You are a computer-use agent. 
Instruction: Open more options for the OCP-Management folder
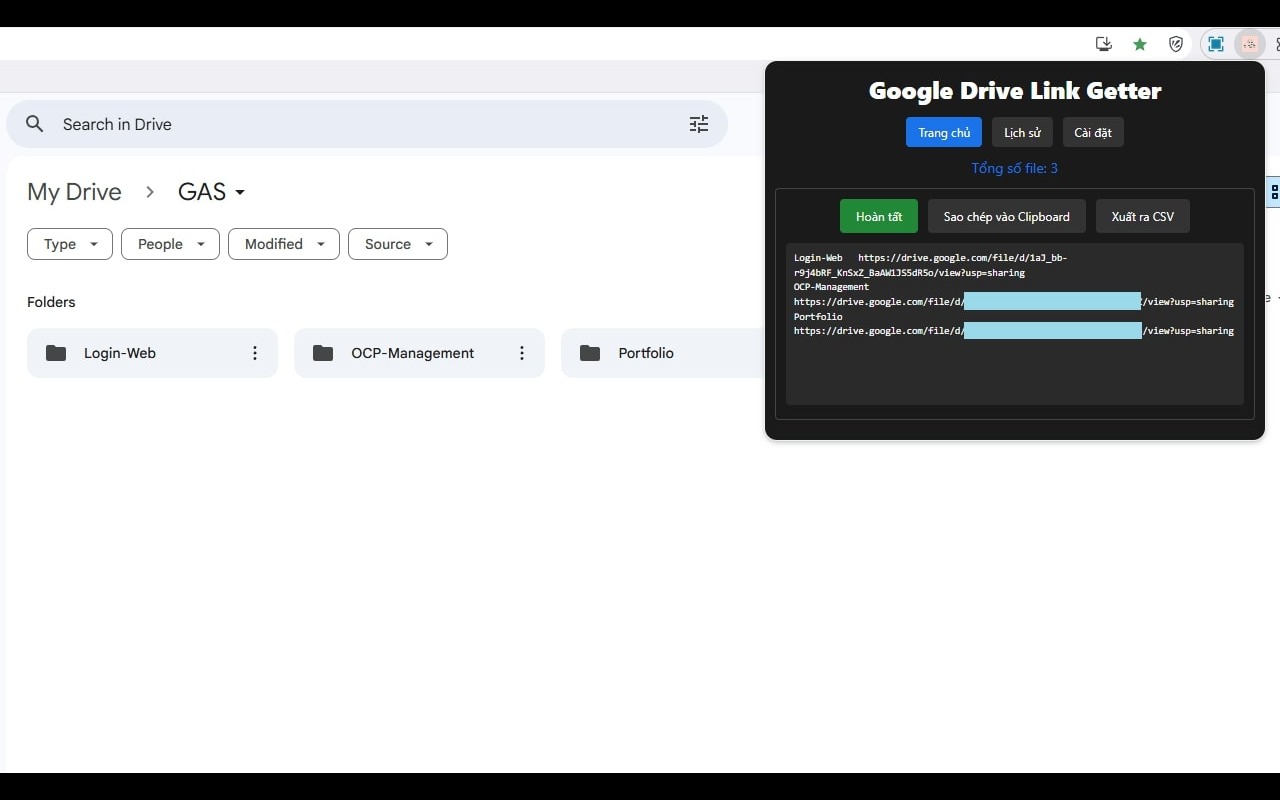coord(522,352)
